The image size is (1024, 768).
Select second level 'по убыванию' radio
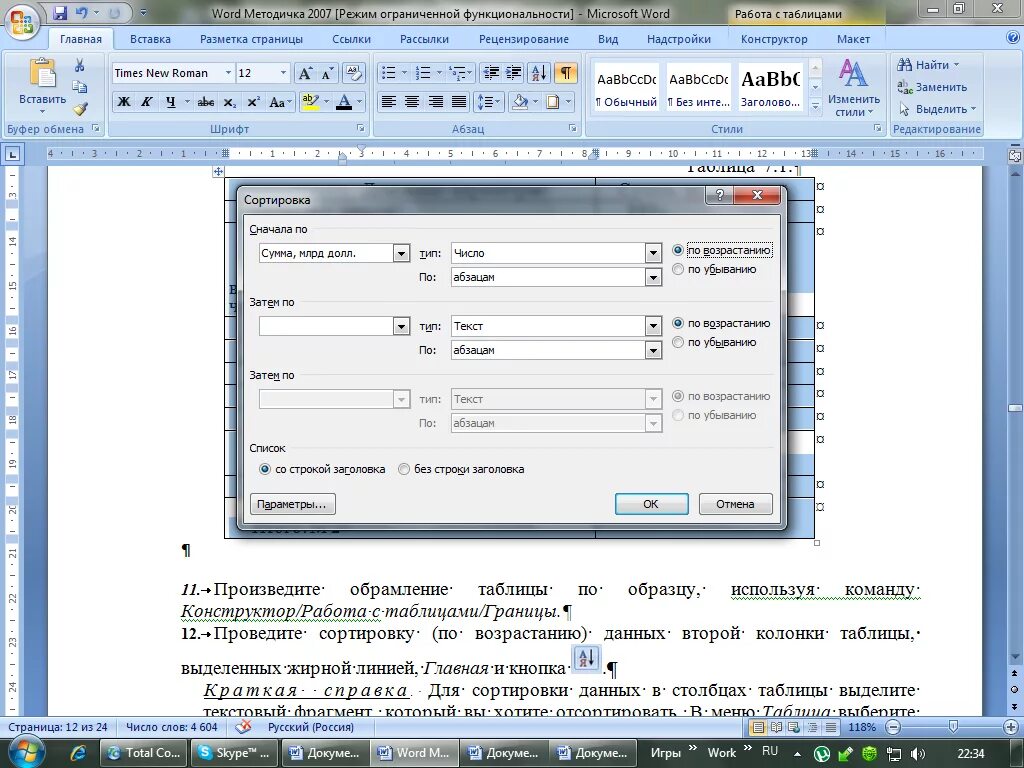click(x=678, y=342)
